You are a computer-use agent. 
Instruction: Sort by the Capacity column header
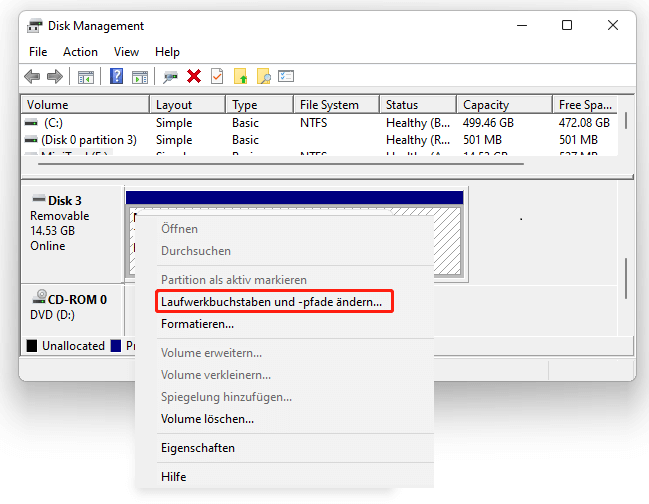tap(505, 105)
